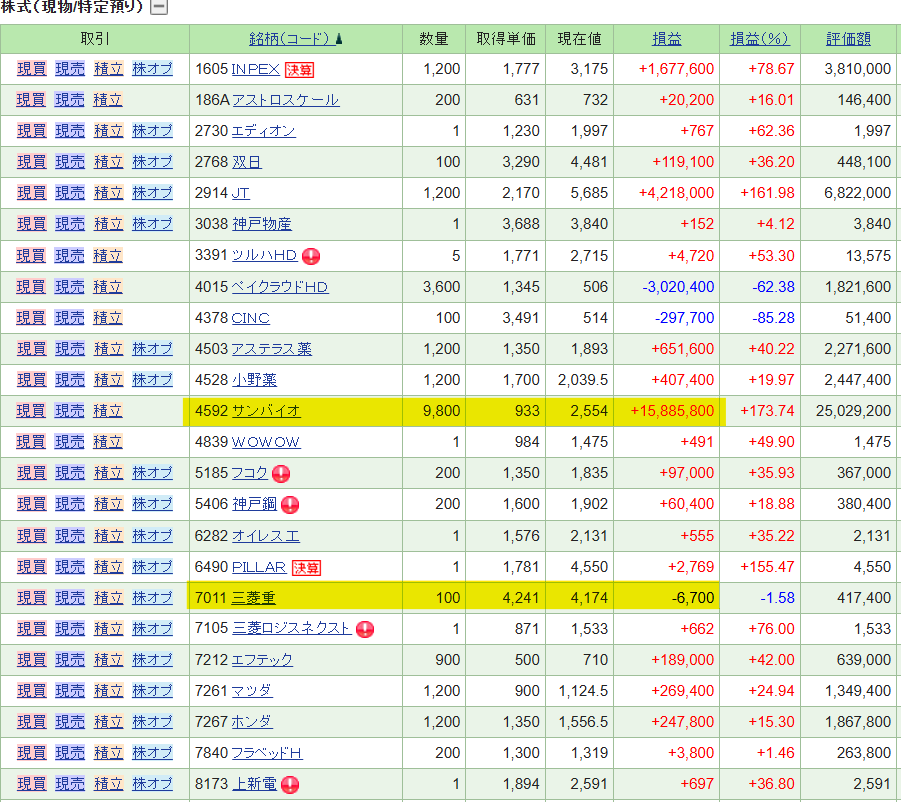Image resolution: width=901 pixels, height=802 pixels.
Task: Open the ベイクラウドHD stock link
Action: (280, 287)
